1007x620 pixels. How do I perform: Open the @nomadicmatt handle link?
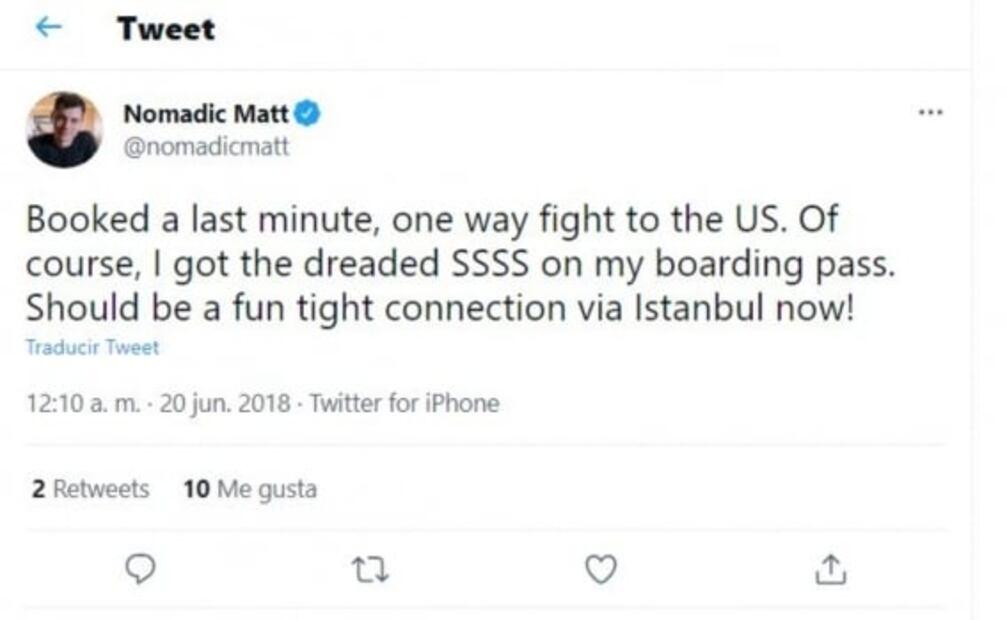pos(206,146)
